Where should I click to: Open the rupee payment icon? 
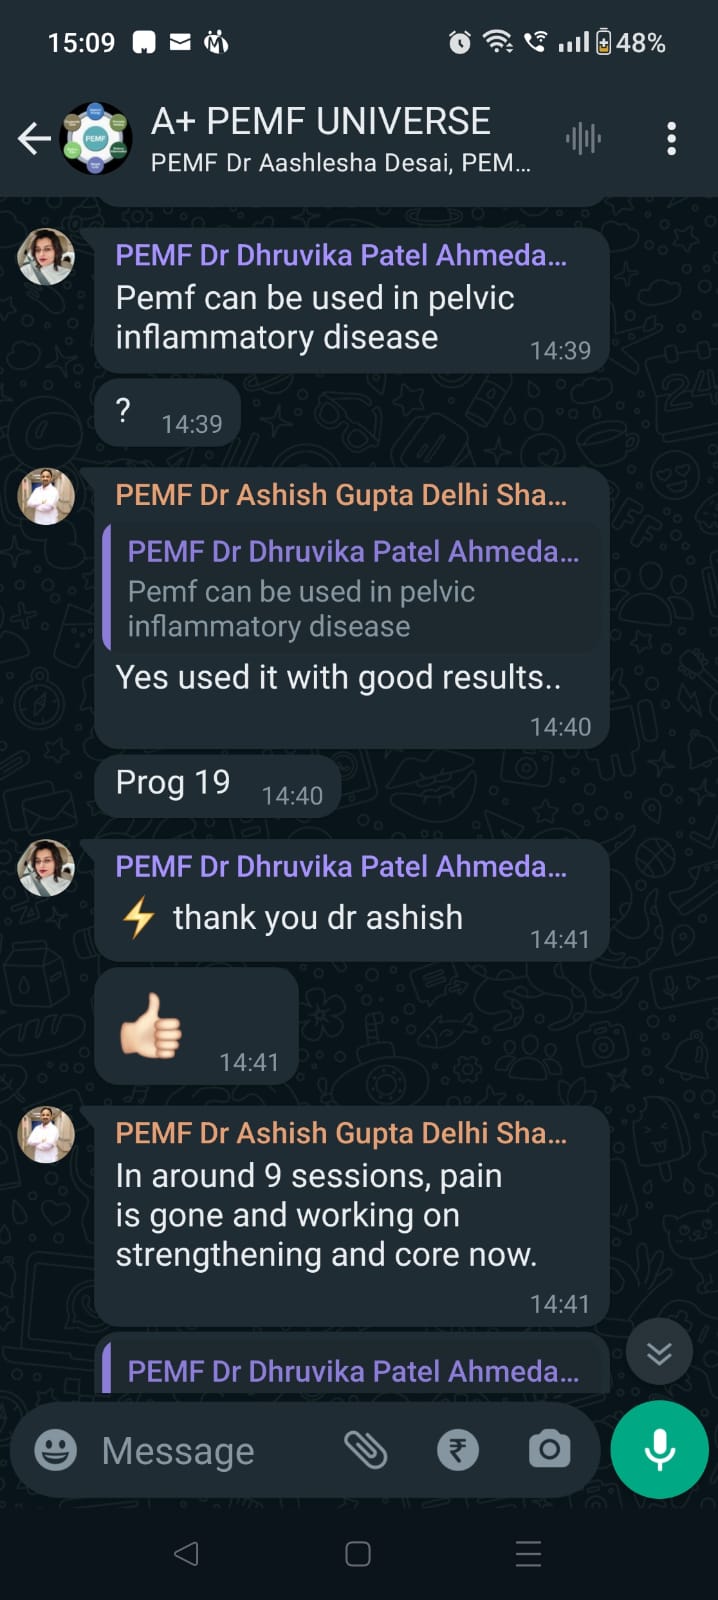458,1449
